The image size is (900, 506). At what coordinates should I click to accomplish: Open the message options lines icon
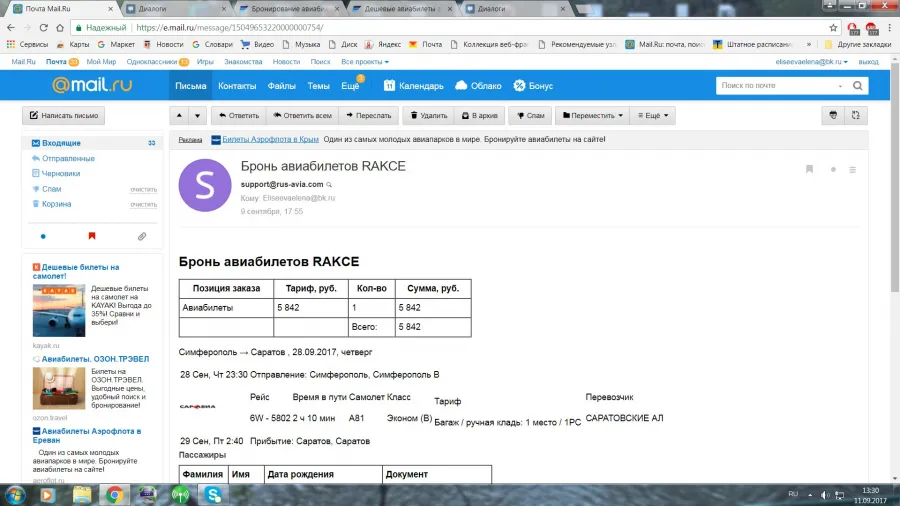coord(853,170)
